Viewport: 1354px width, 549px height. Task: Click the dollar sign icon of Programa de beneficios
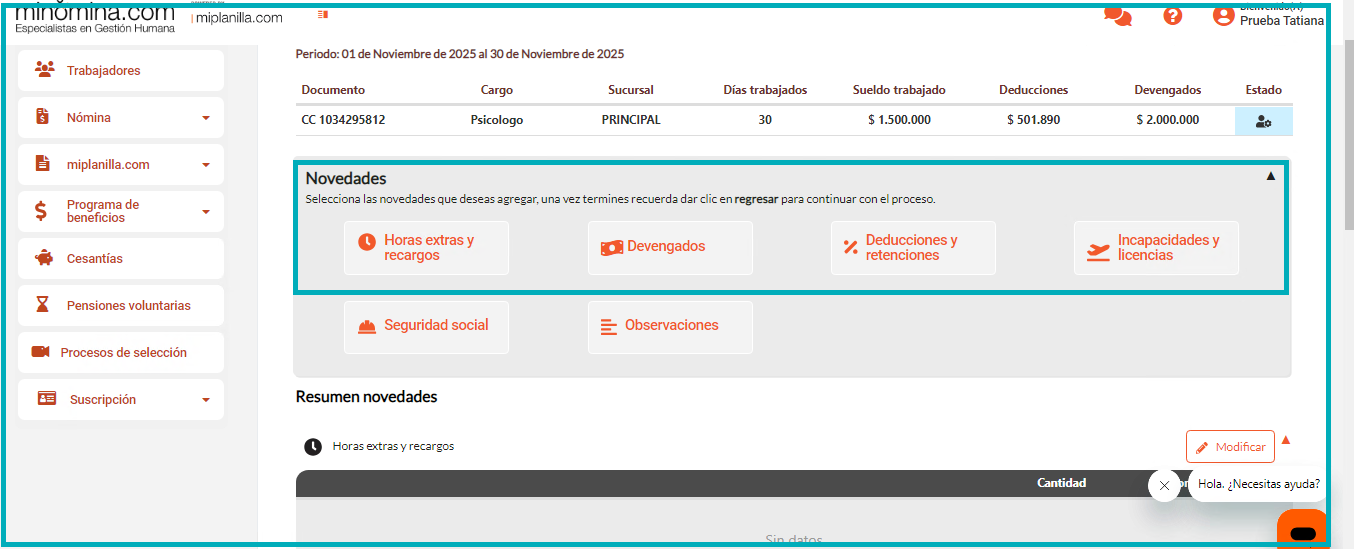click(x=41, y=211)
